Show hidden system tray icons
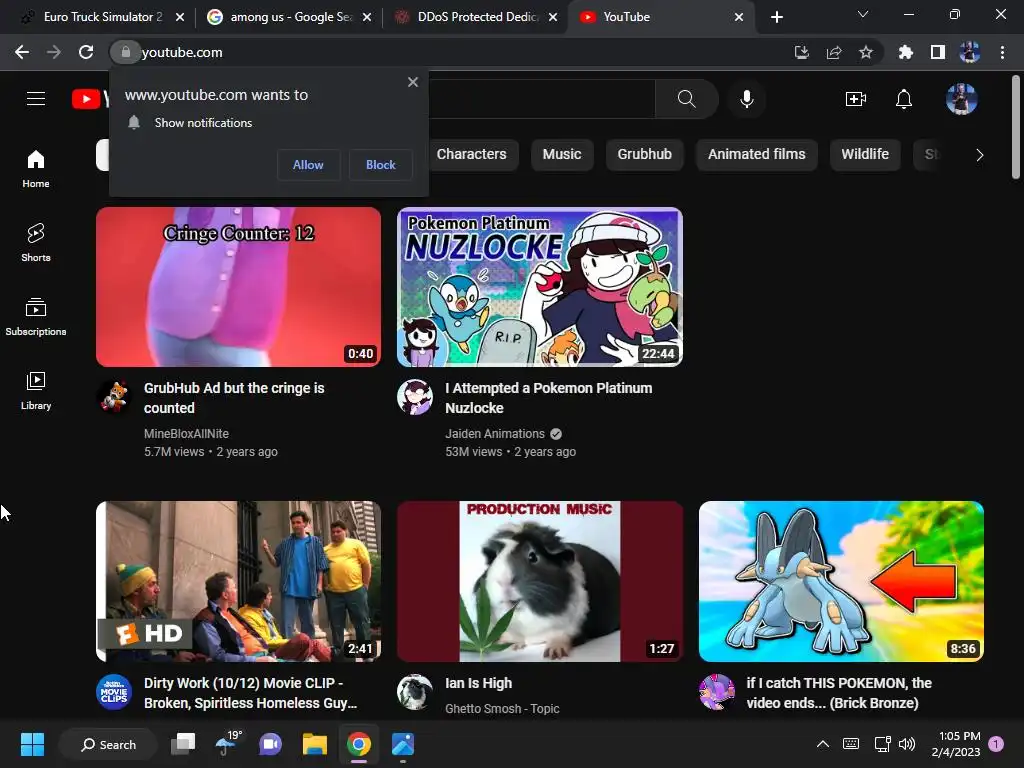The height and width of the screenshot is (768, 1024). coord(823,744)
